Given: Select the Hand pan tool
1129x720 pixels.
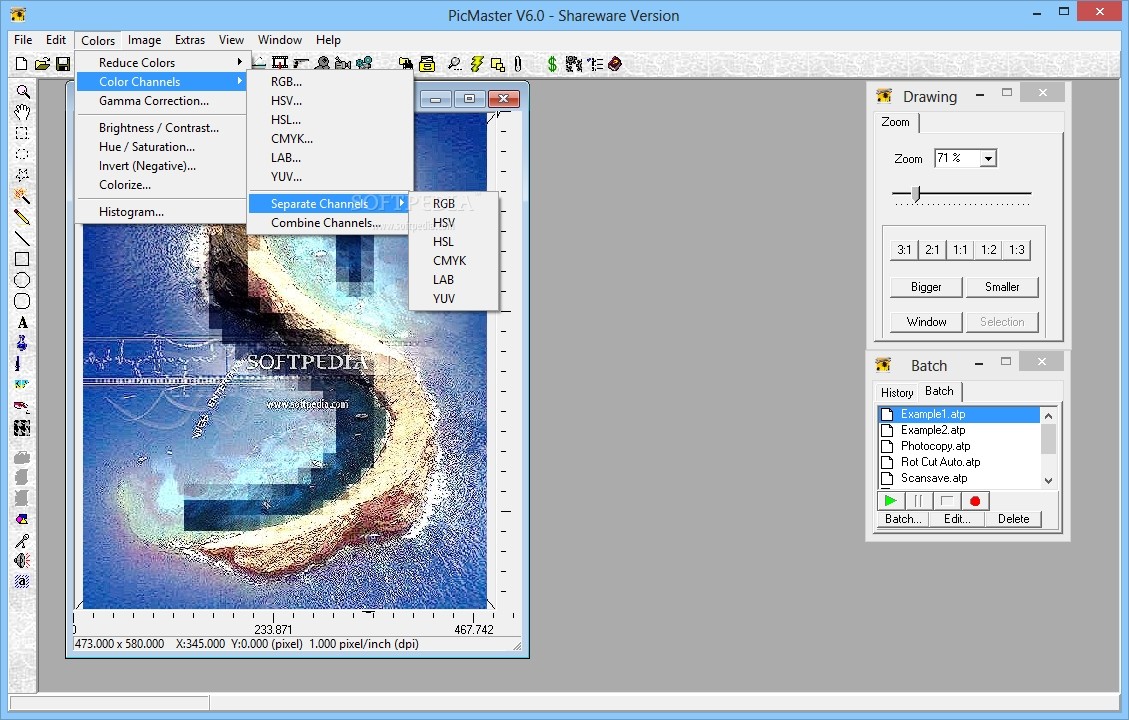Looking at the screenshot, I should (22, 112).
